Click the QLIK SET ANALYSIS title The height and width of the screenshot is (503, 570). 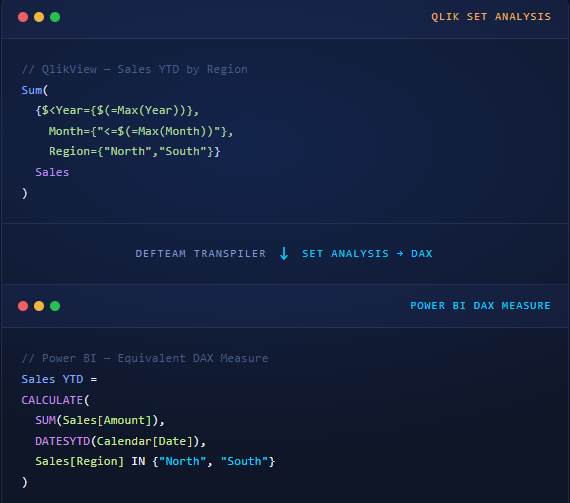pyautogui.click(x=491, y=17)
